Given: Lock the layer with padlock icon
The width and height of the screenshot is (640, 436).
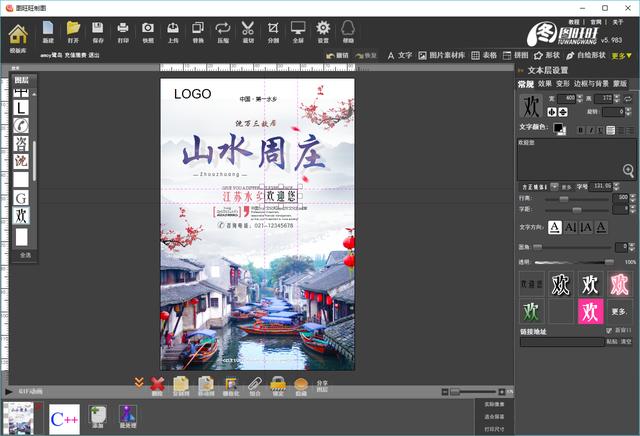Looking at the screenshot, I should tap(278, 386).
